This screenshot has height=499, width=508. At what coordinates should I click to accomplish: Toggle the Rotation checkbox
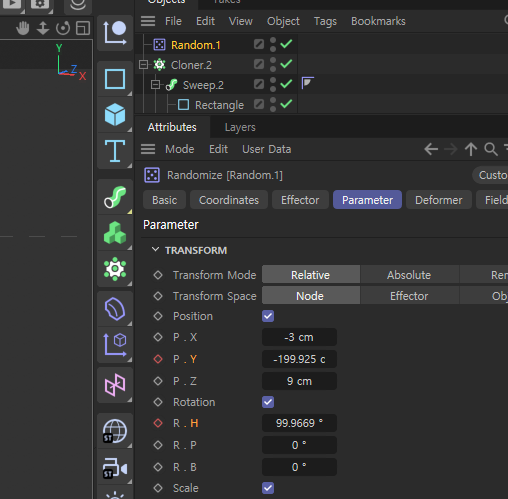[x=268, y=402]
